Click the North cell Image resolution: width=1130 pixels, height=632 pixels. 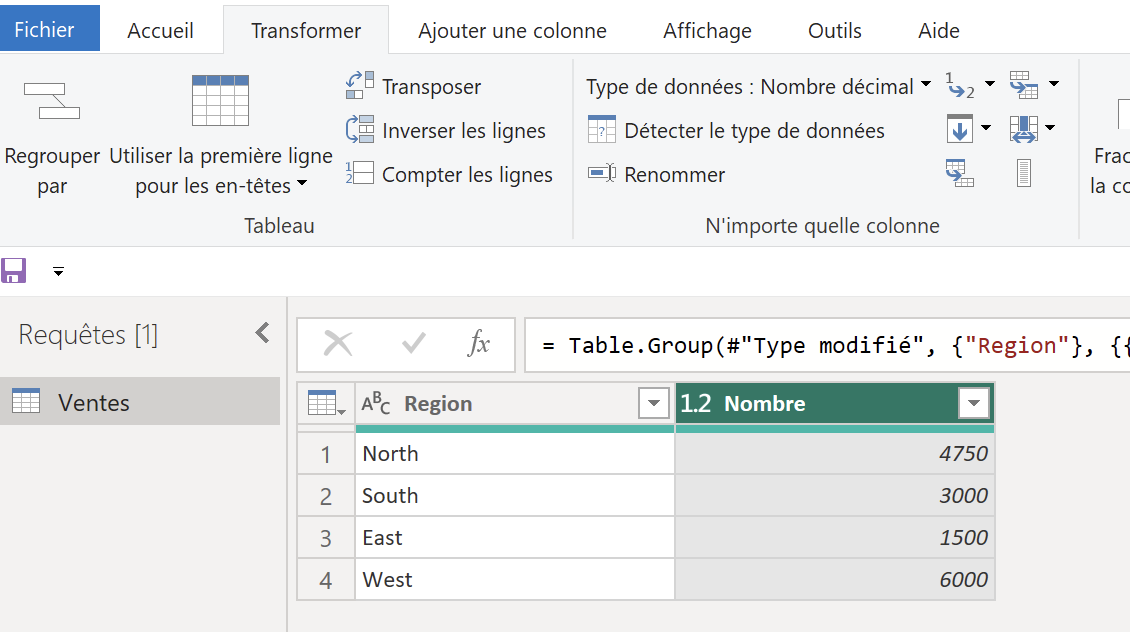515,453
